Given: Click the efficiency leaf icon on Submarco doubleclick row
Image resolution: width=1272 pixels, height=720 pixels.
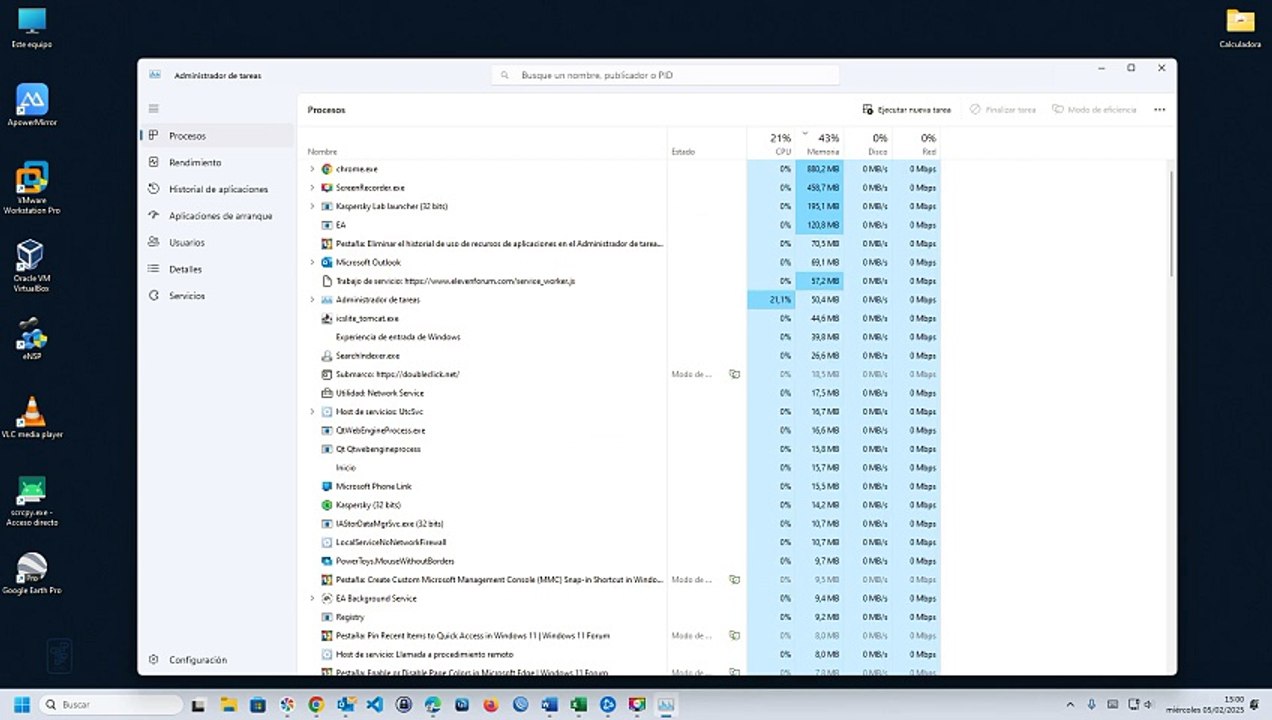Looking at the screenshot, I should click(x=734, y=374).
